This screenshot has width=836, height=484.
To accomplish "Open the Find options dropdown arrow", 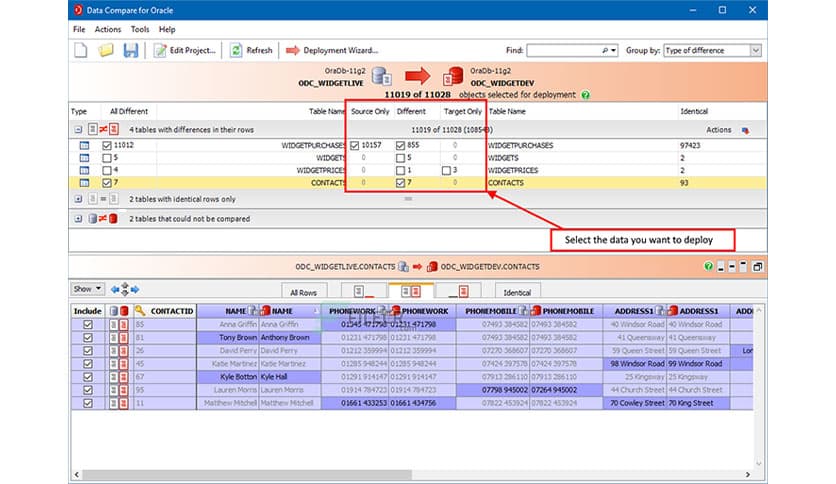I will pos(614,50).
